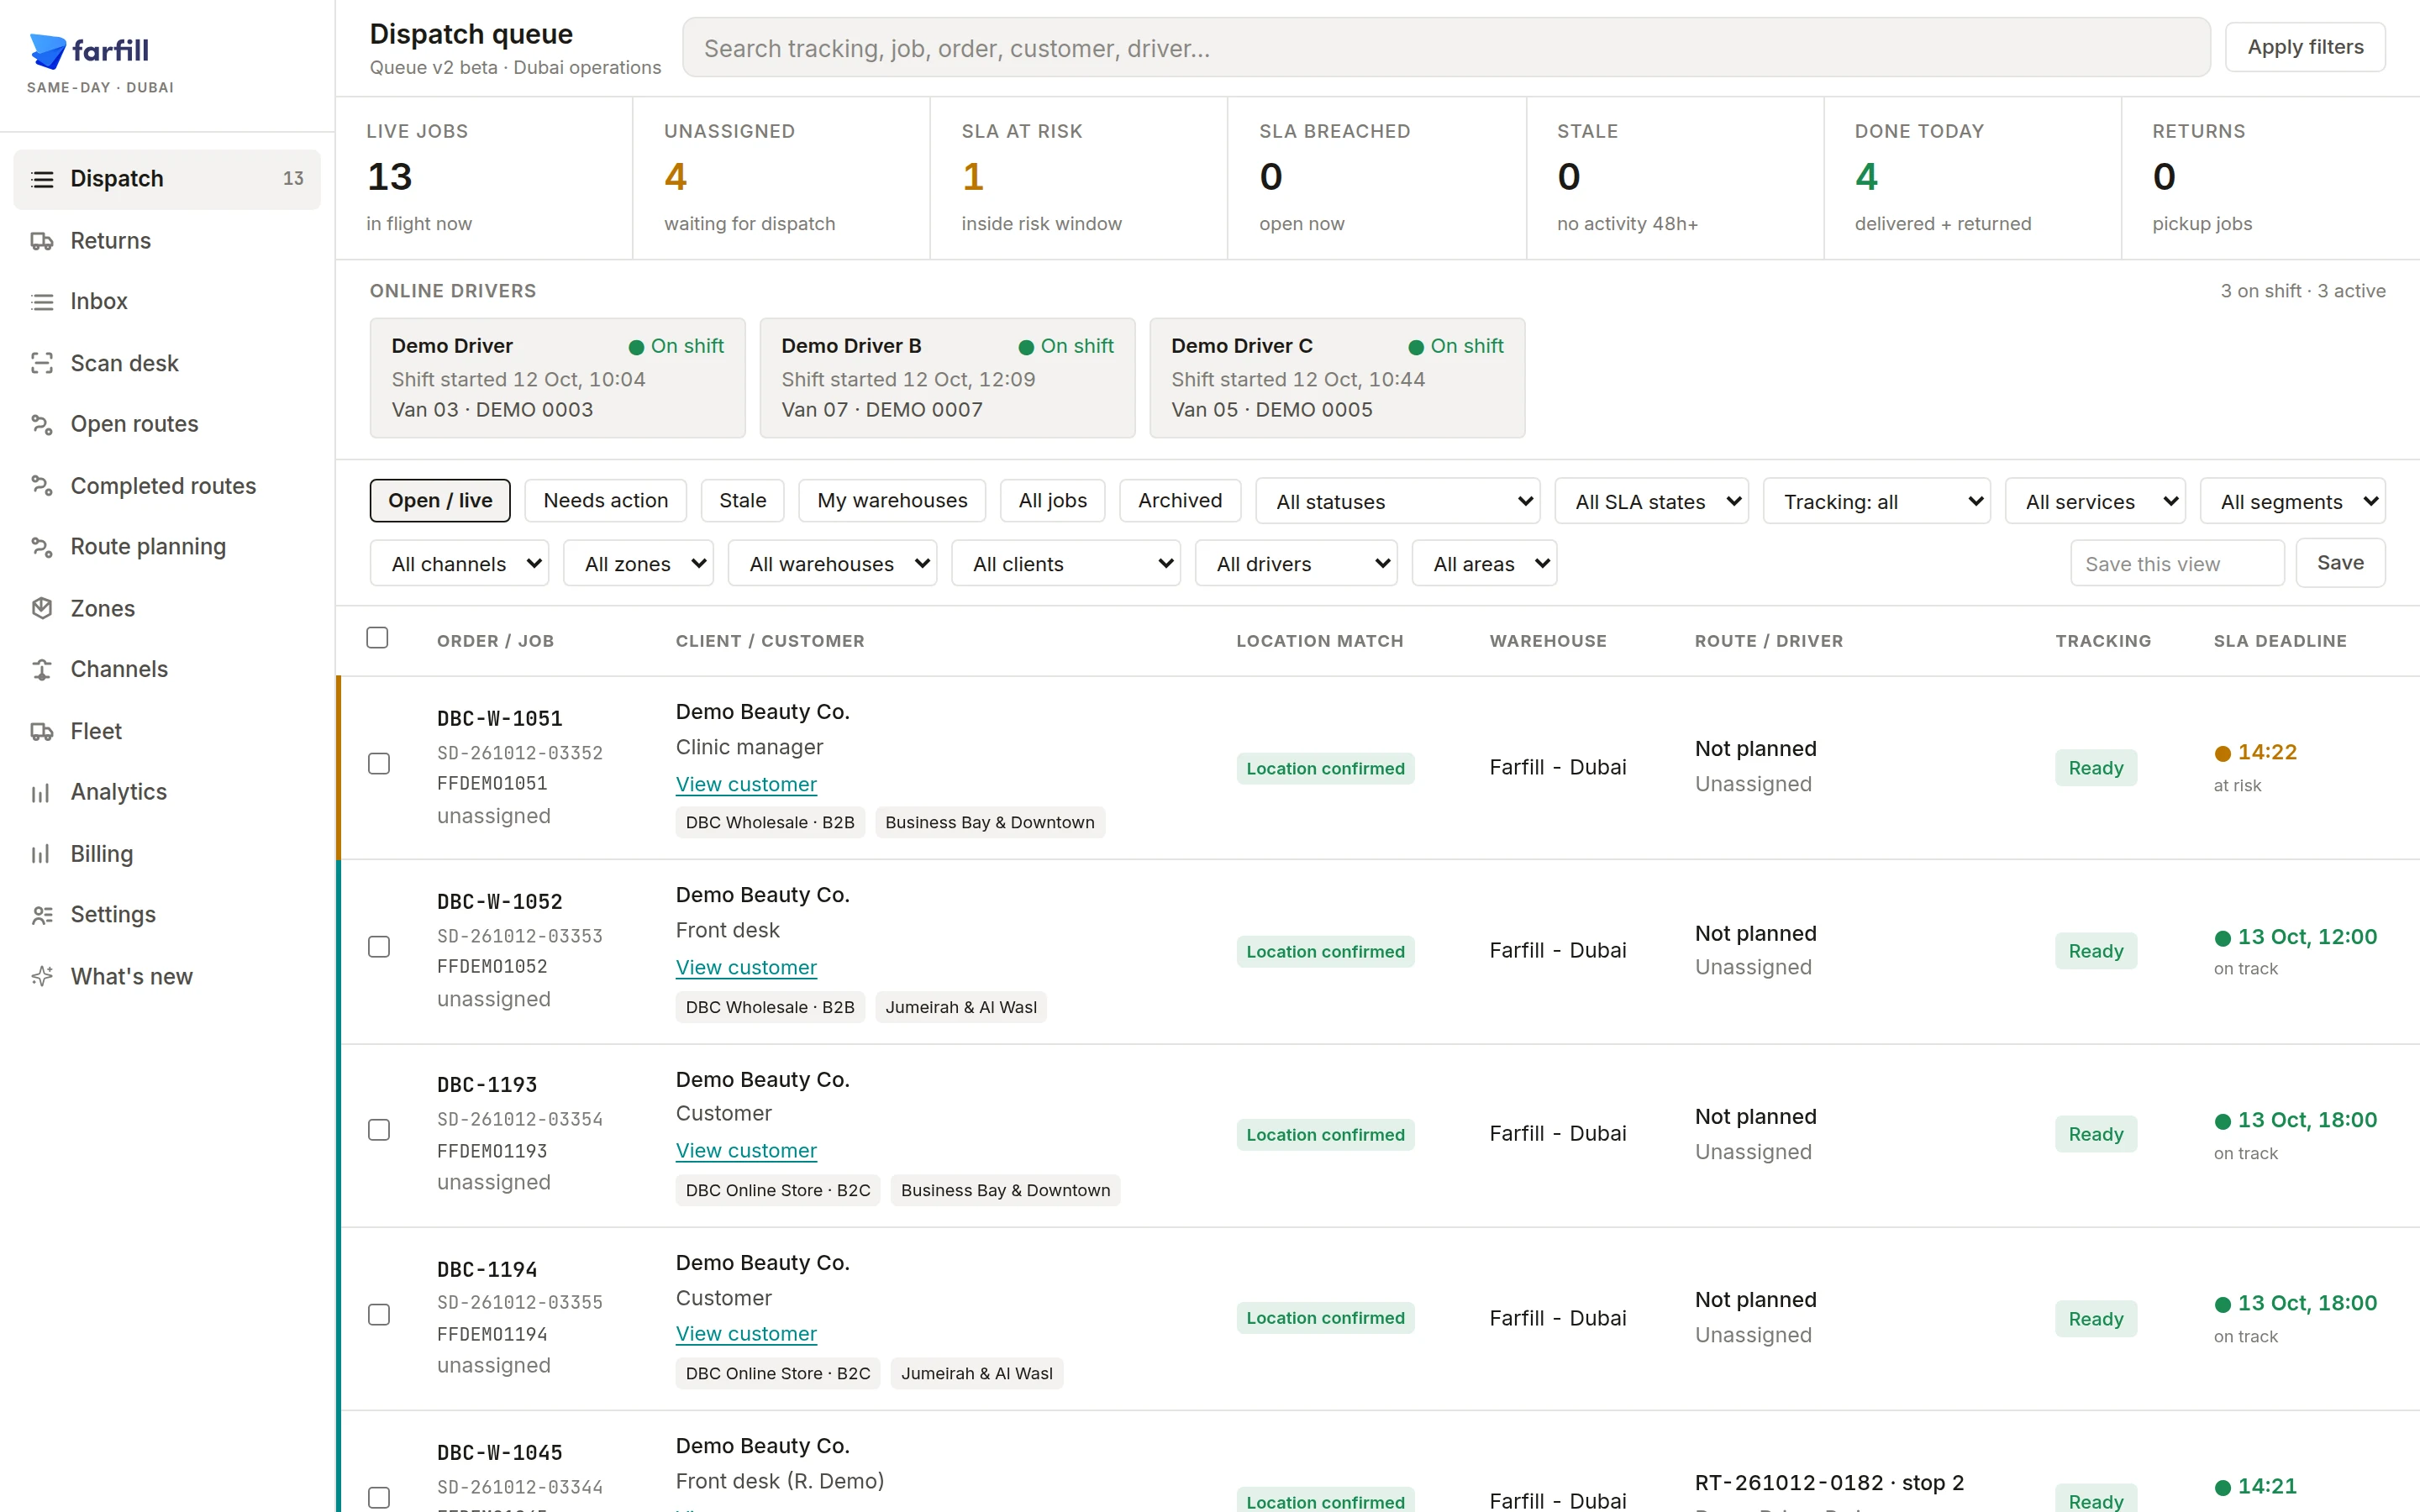Open the Tracking: all dropdown
This screenshot has height=1512, width=2420.
click(1876, 501)
